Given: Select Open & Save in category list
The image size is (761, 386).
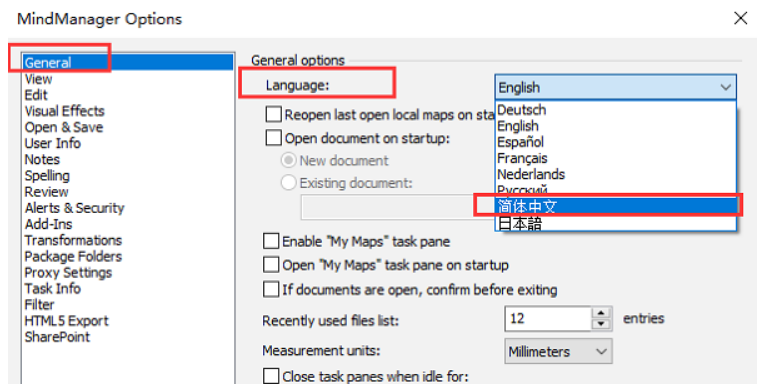Looking at the screenshot, I should [x=64, y=127].
